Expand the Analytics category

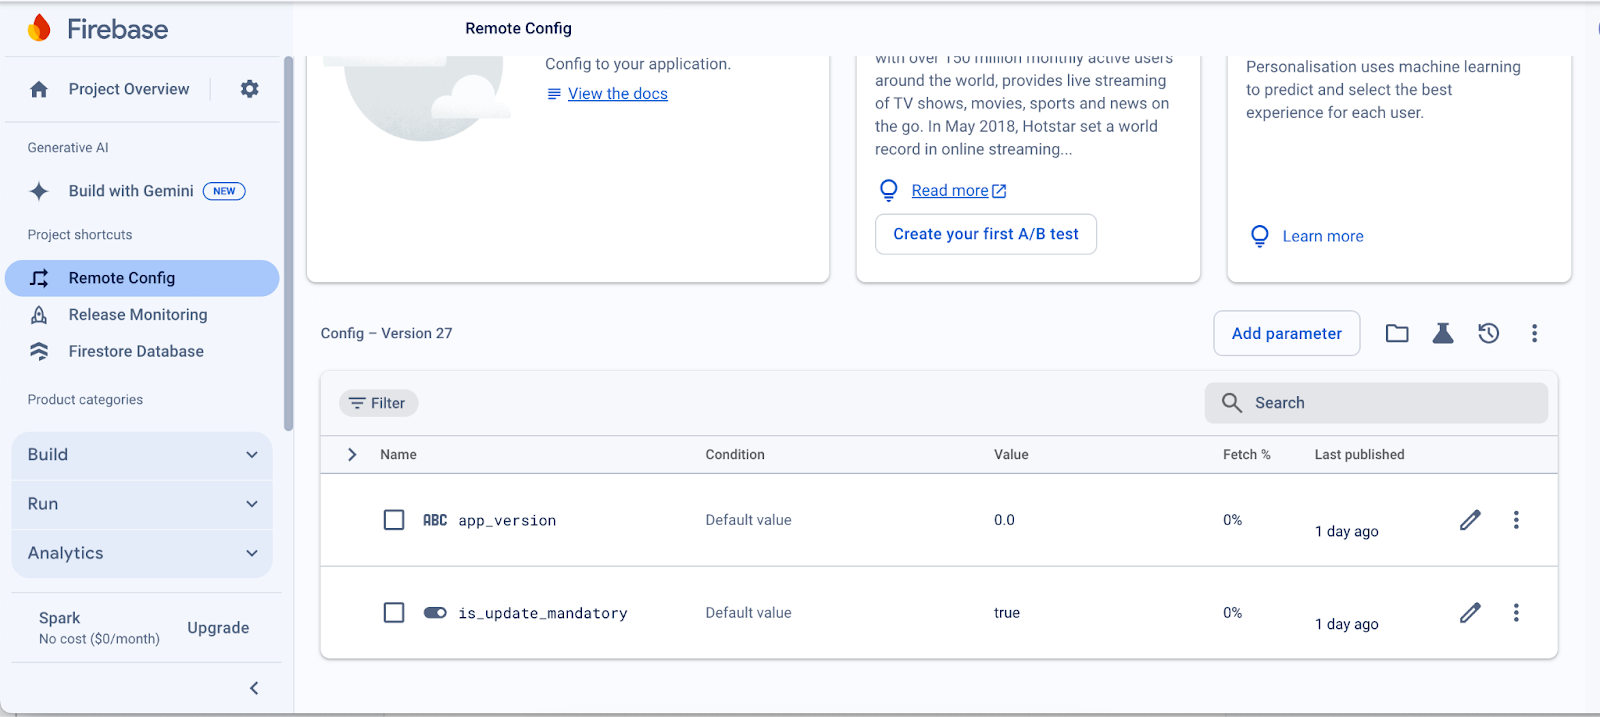(142, 553)
